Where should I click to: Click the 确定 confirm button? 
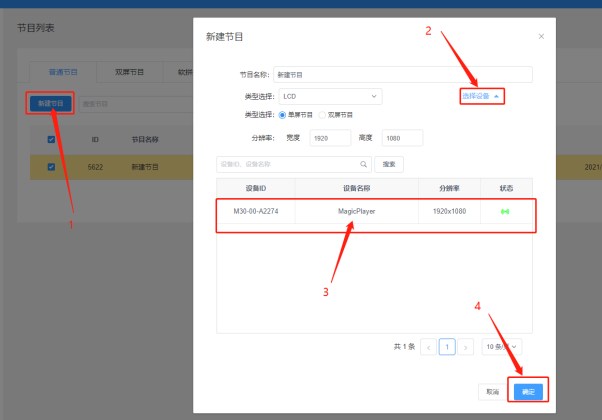click(528, 391)
